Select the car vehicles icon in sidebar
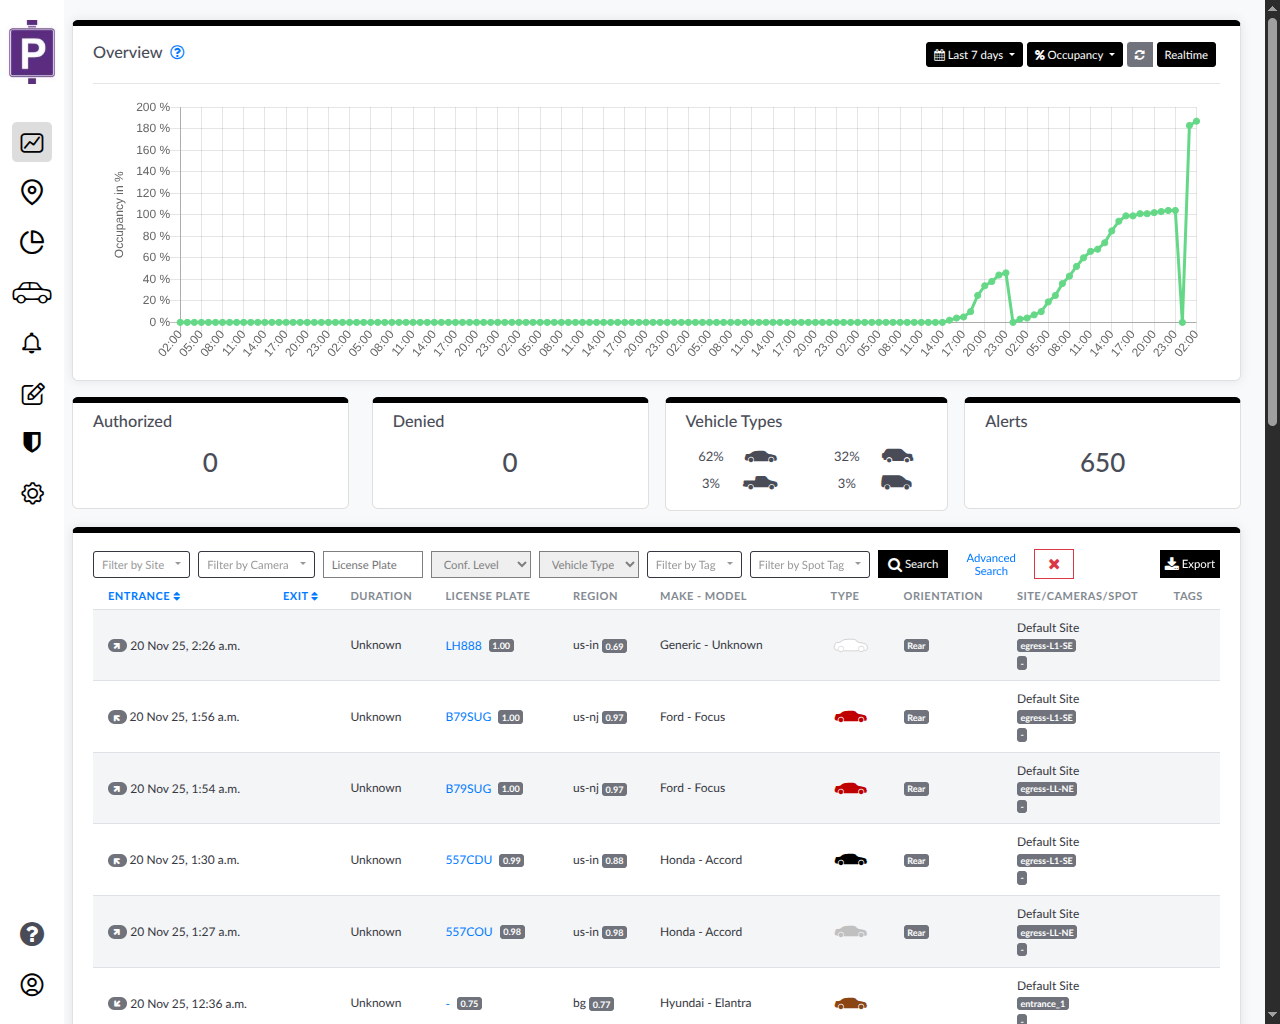This screenshot has height=1024, width=1280. click(31, 292)
